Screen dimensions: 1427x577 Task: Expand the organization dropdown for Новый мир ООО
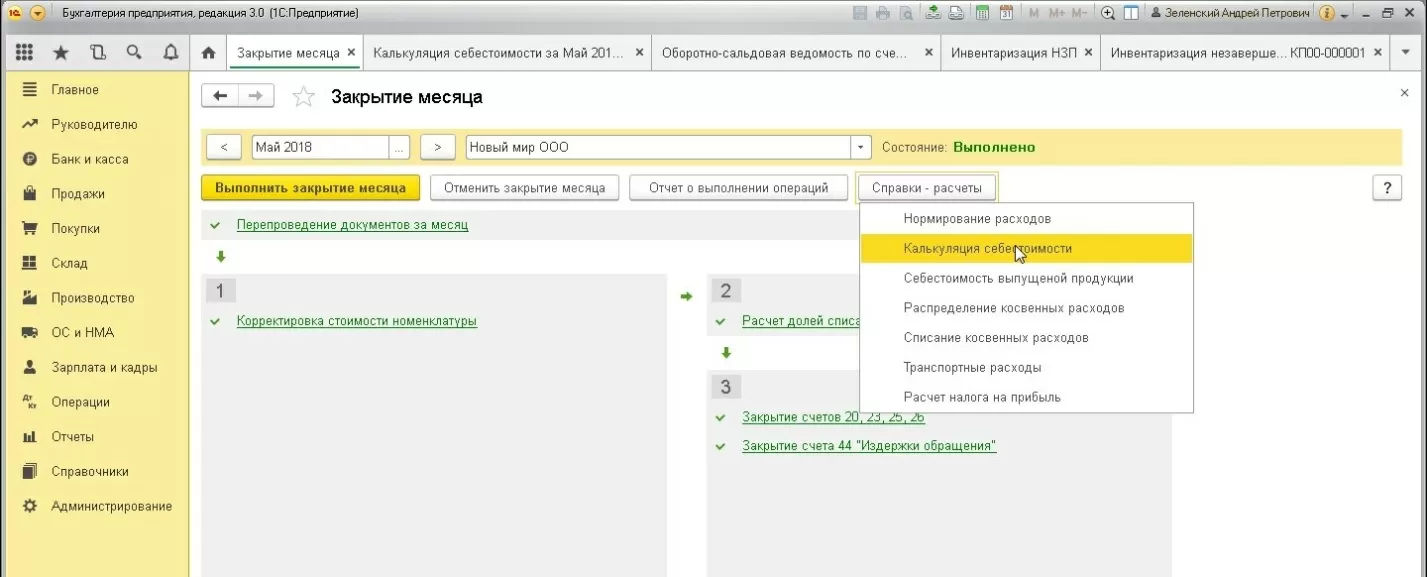coord(861,147)
